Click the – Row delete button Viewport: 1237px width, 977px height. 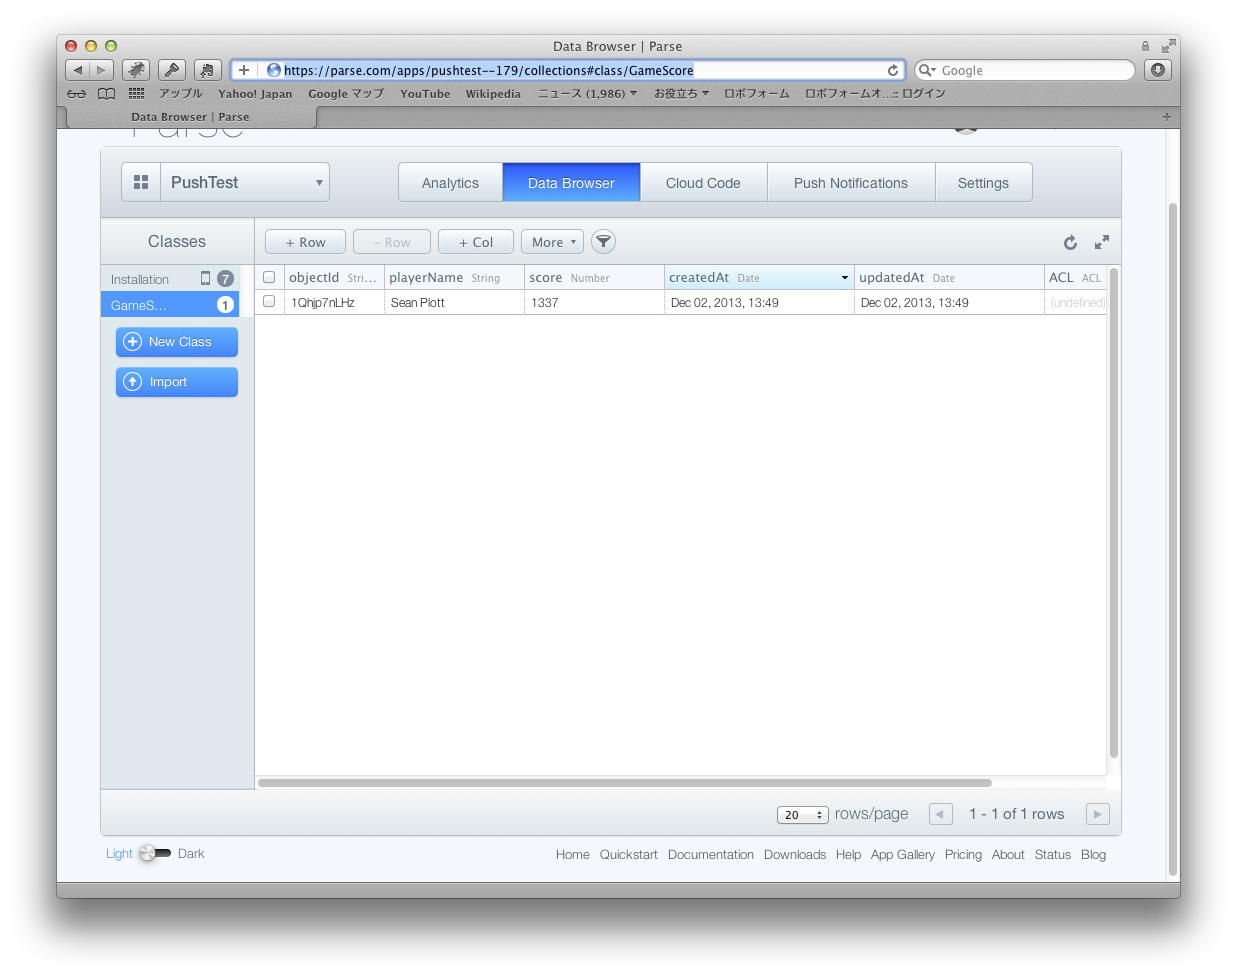pyautogui.click(x=392, y=242)
